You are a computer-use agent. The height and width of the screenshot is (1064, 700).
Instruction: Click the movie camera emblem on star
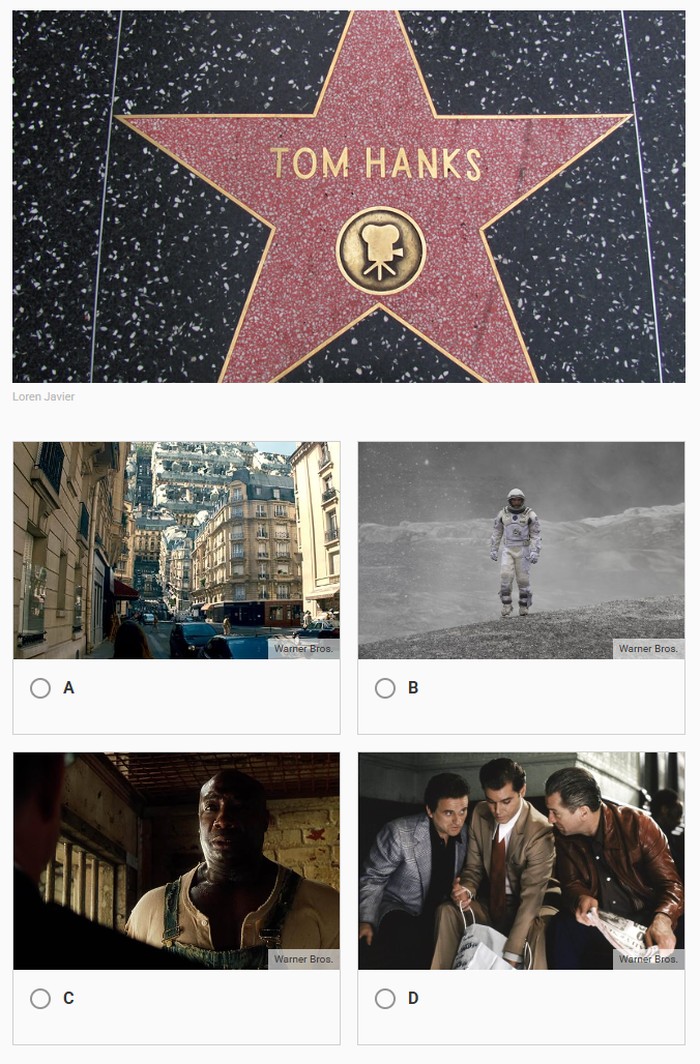click(381, 251)
